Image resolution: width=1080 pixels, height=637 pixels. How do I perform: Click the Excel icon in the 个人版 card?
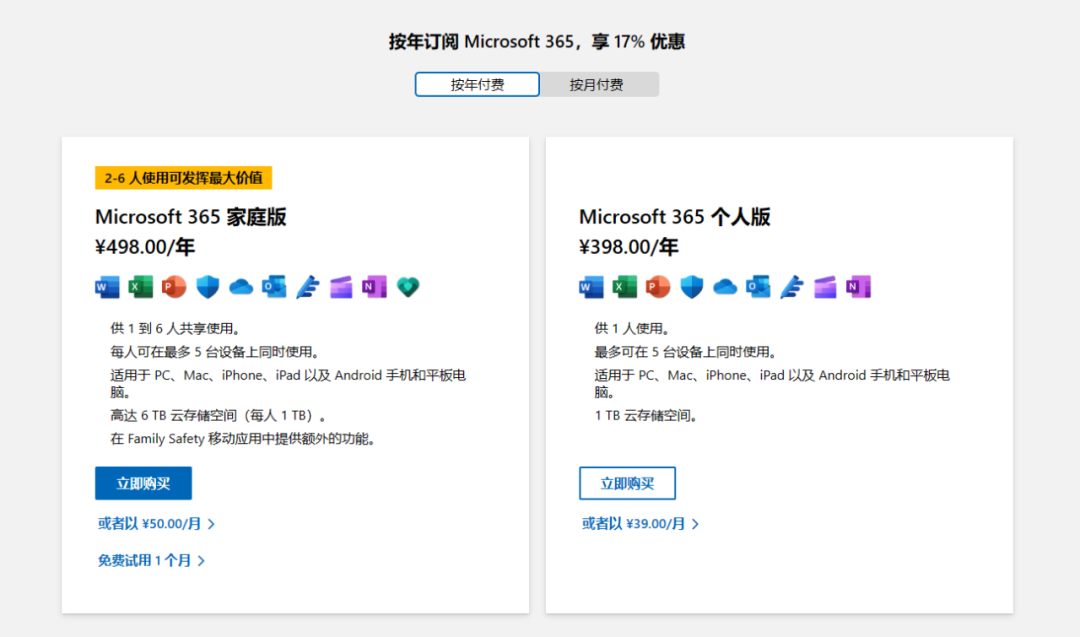coord(625,286)
